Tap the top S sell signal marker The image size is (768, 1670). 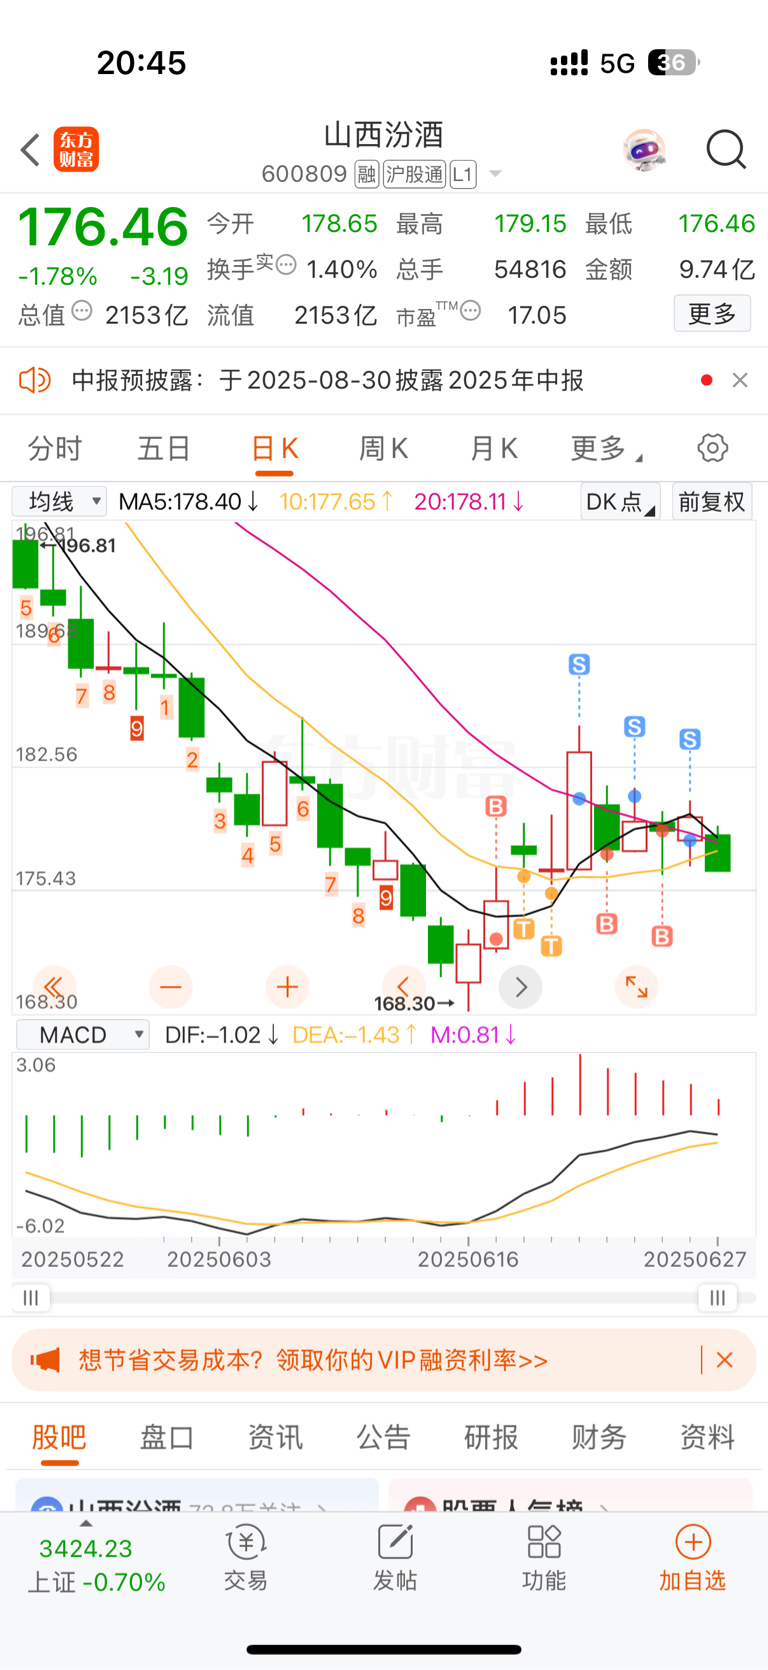[579, 664]
